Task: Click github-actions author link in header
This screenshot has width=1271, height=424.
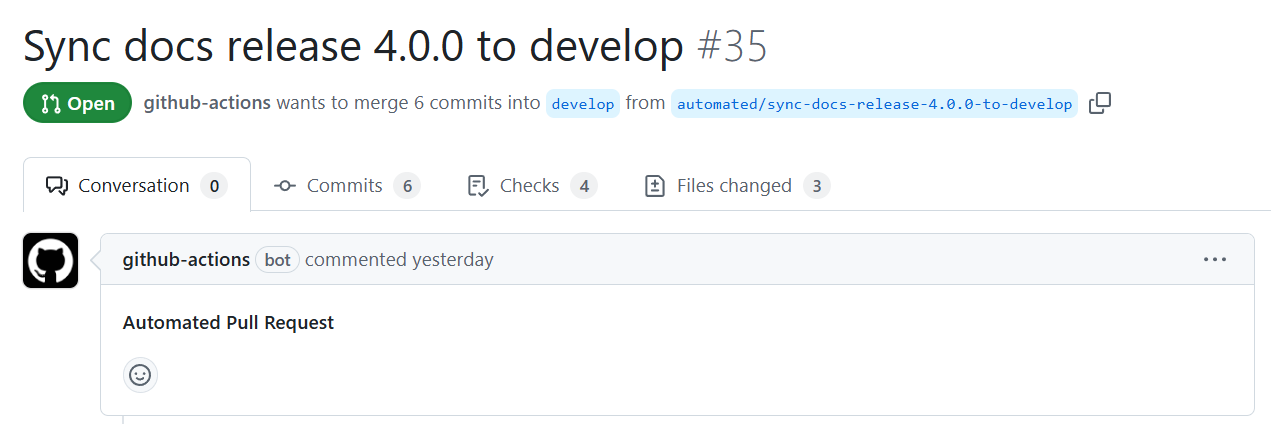Action: (207, 103)
